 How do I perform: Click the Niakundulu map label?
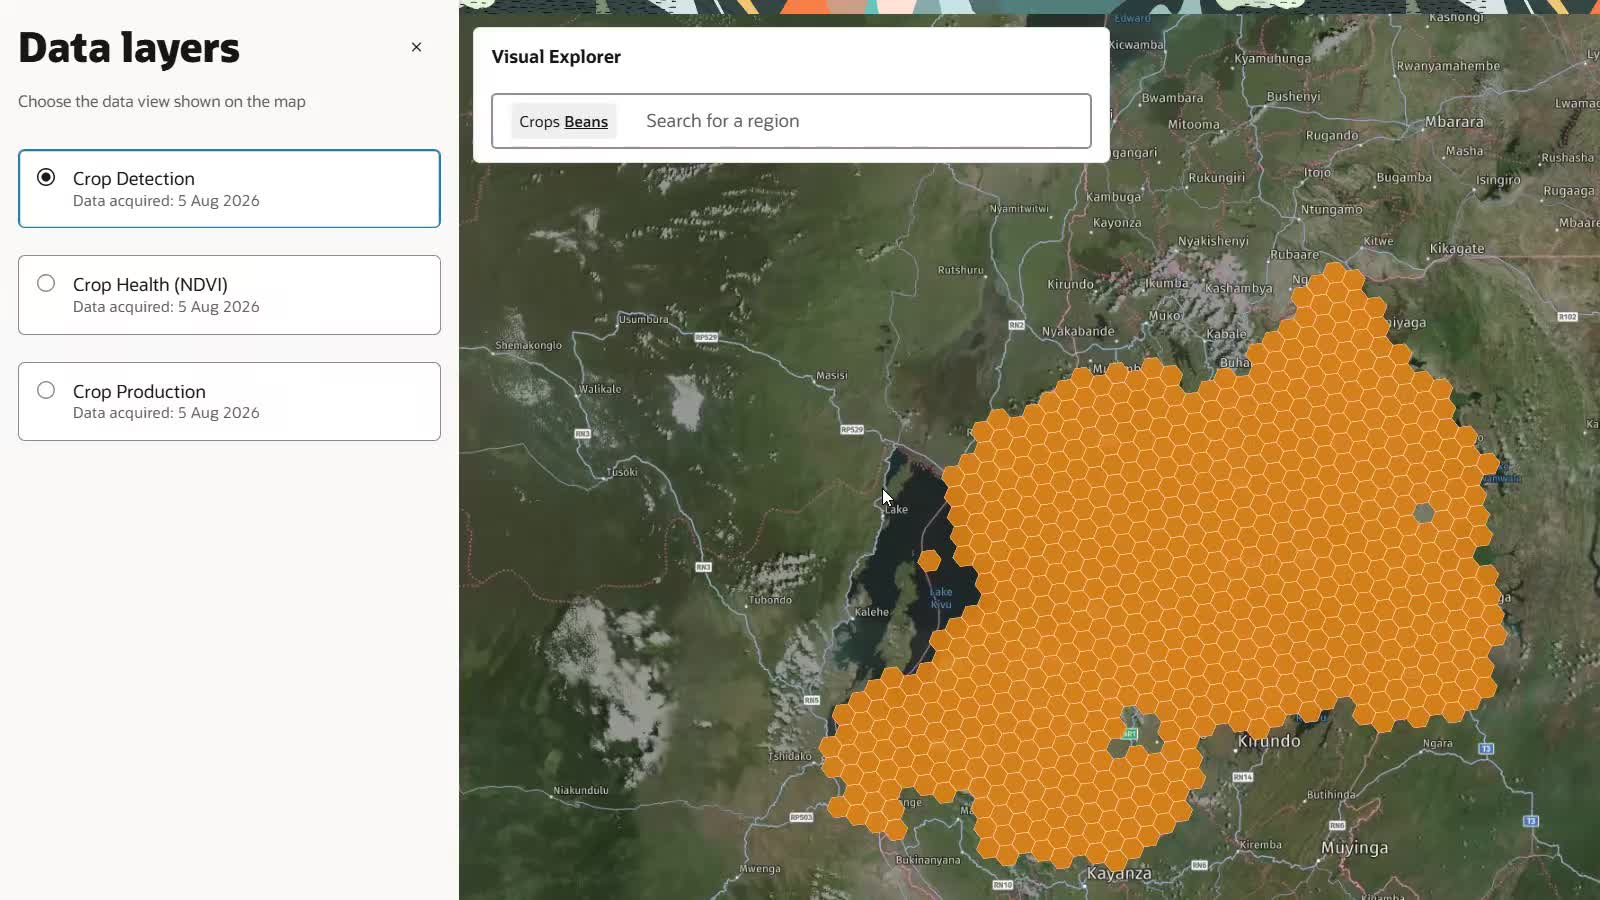click(581, 790)
